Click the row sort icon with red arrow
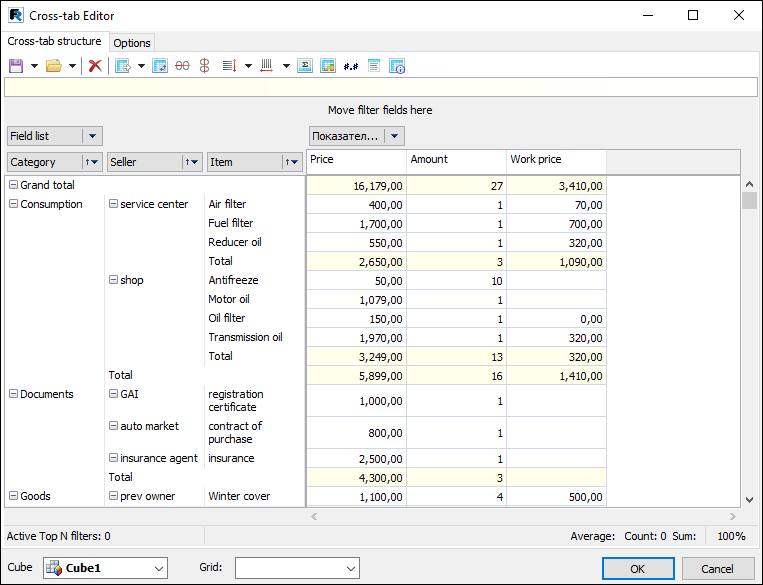Image resolution: width=763 pixels, height=585 pixels. click(228, 66)
